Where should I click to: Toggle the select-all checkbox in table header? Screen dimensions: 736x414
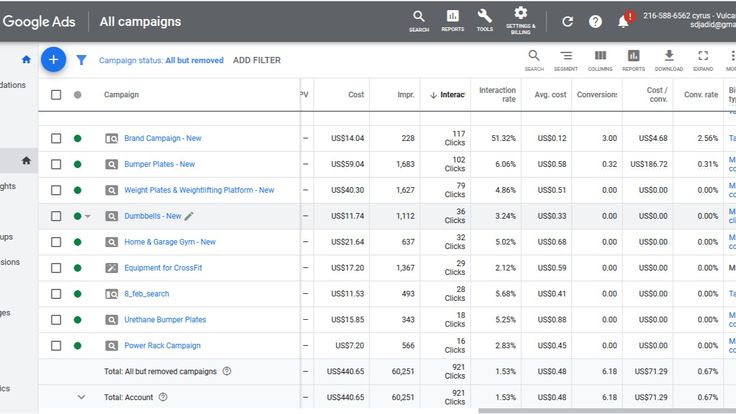tap(56, 95)
